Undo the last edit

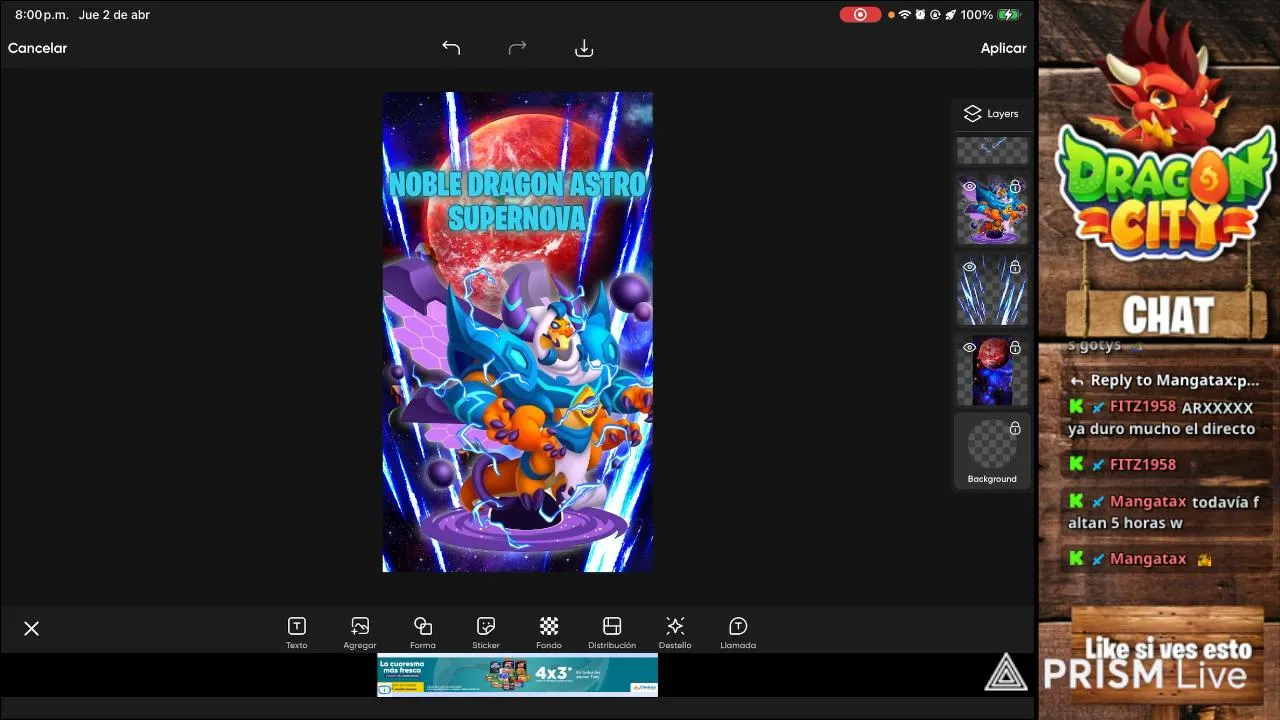pyautogui.click(x=451, y=48)
